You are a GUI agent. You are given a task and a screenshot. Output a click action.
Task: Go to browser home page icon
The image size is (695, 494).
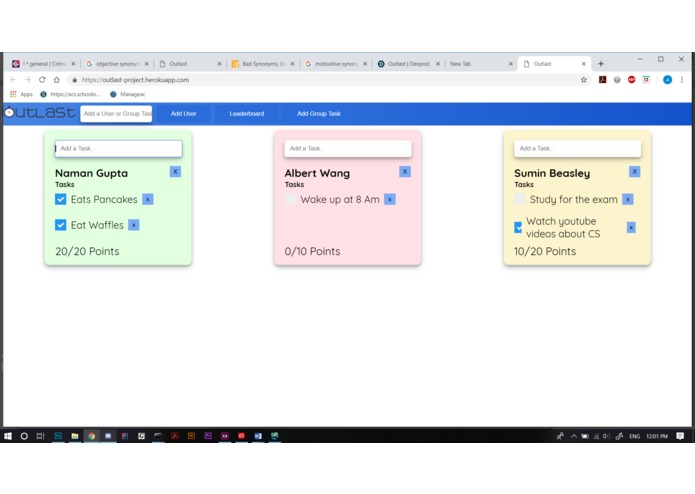(x=56, y=80)
